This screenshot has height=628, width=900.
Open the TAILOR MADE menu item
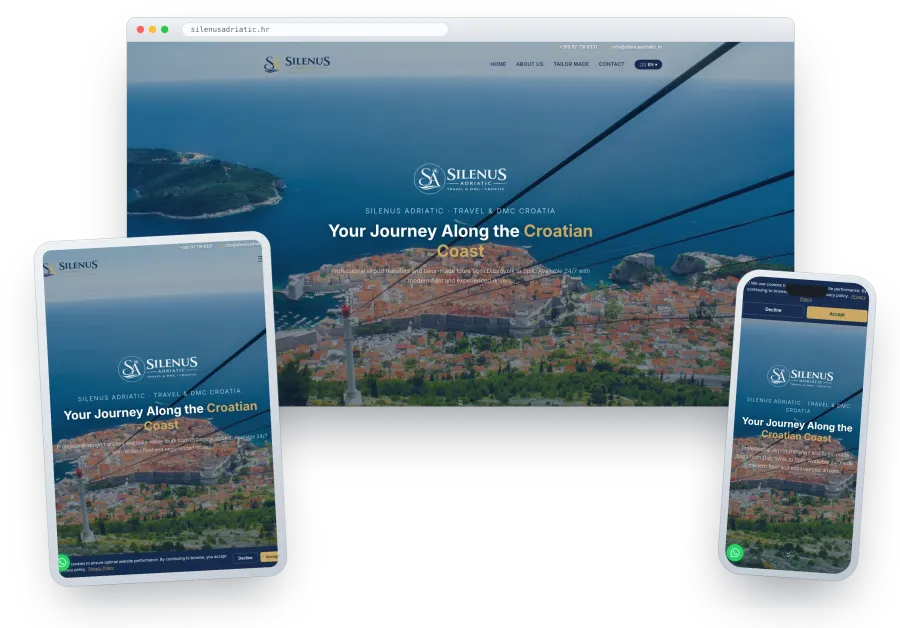571,64
